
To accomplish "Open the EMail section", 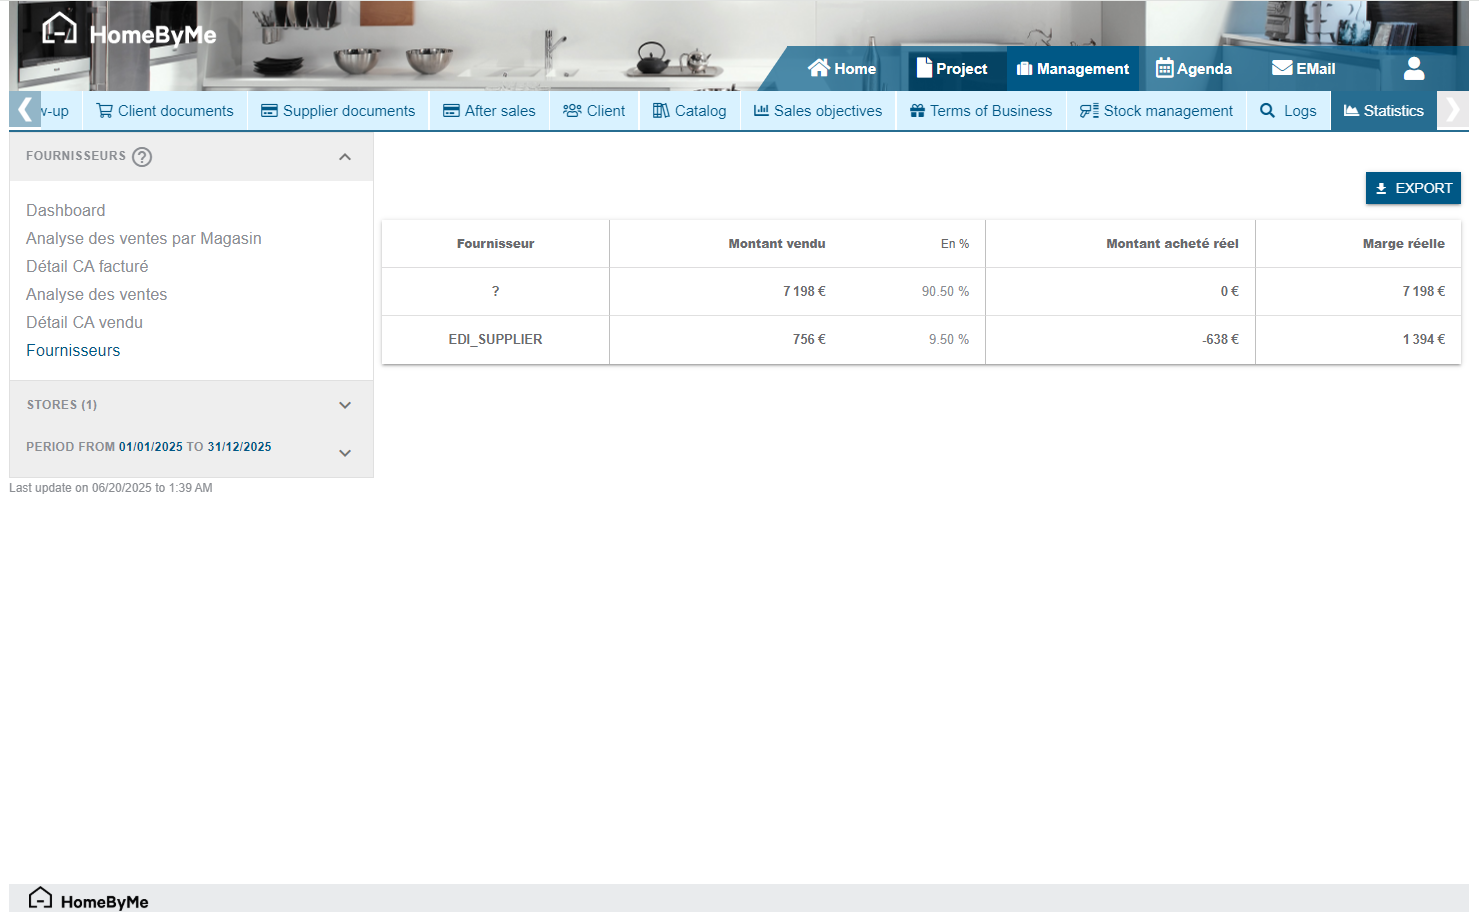I will (x=1303, y=69).
